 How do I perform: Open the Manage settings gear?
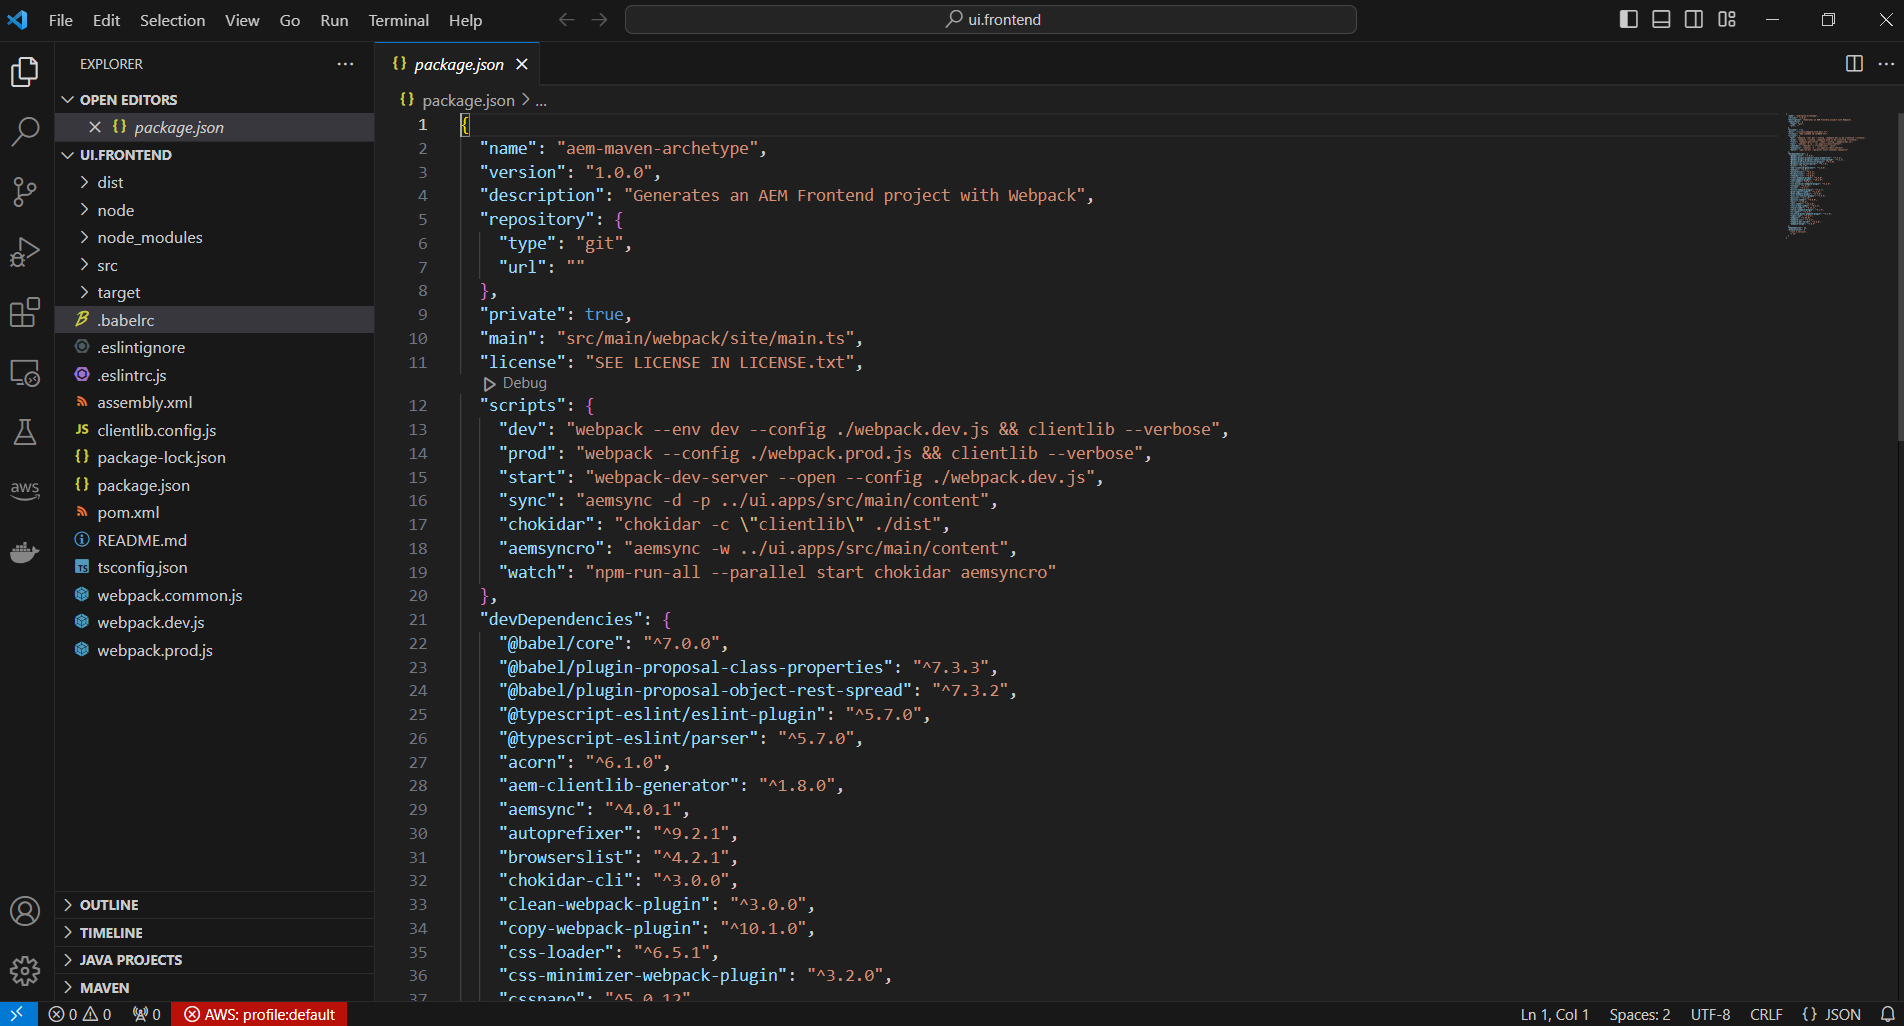pos(24,970)
